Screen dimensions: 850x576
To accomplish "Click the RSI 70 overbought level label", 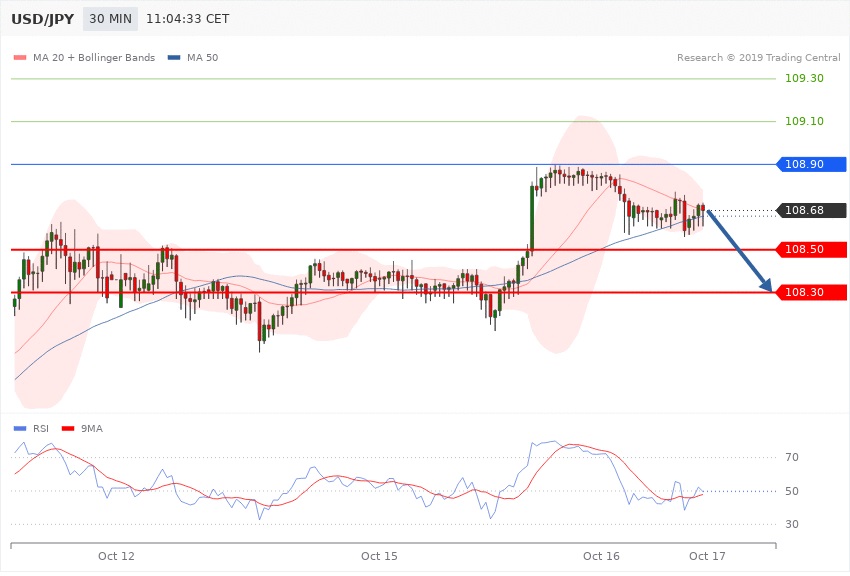I will (x=791, y=458).
